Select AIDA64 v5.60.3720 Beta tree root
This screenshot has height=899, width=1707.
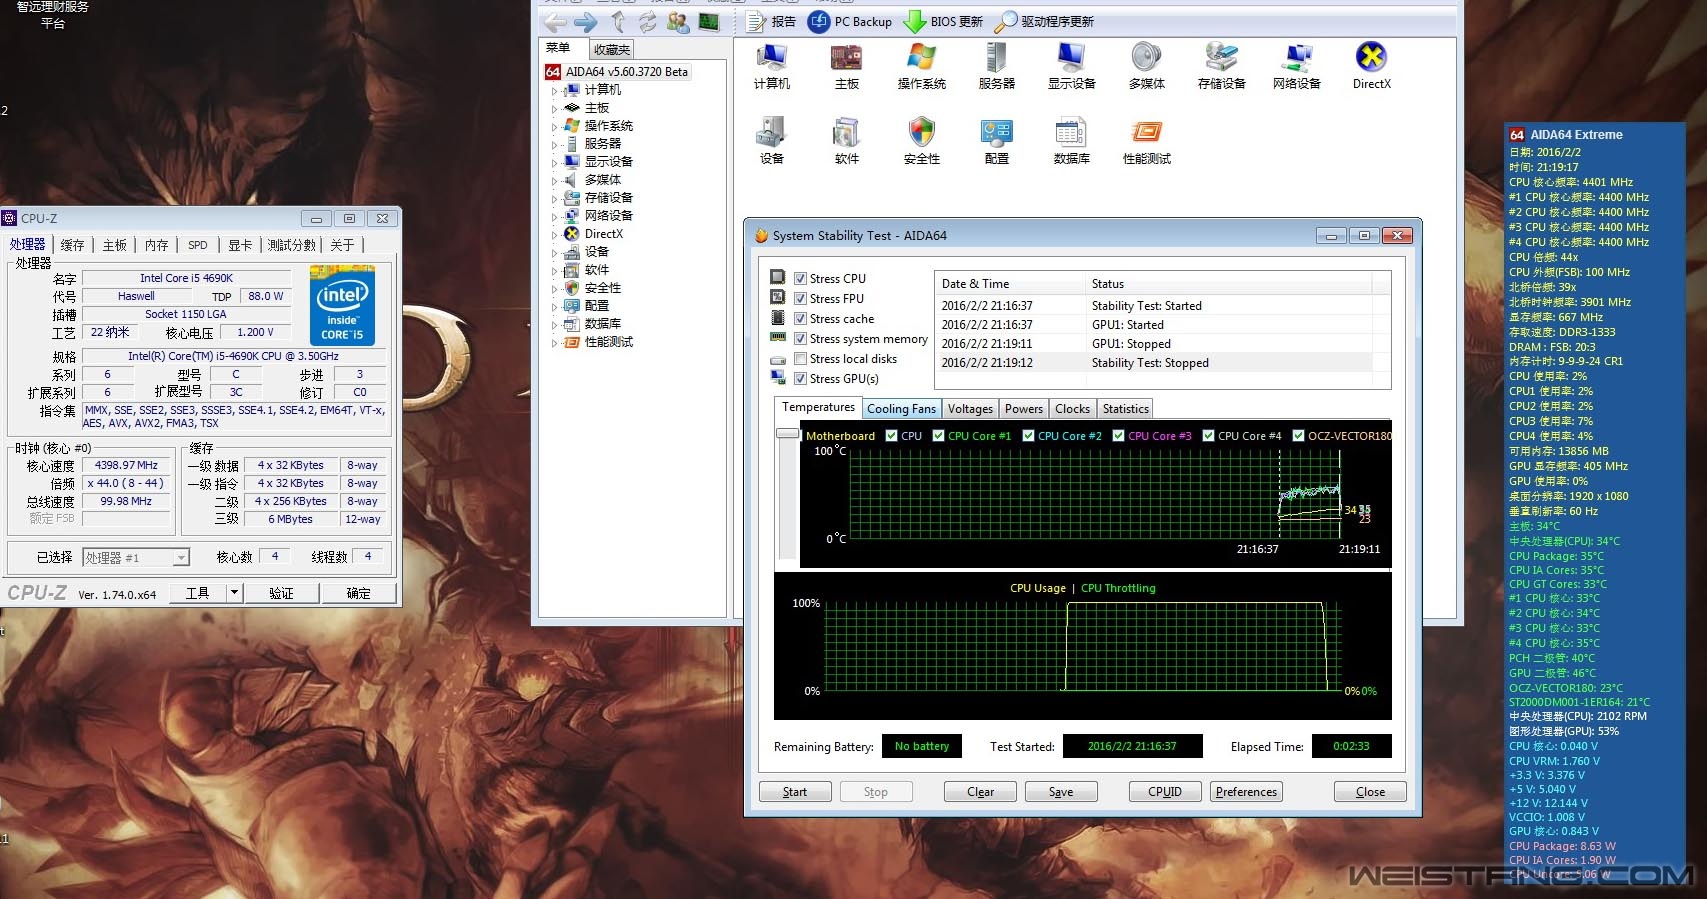click(617, 72)
